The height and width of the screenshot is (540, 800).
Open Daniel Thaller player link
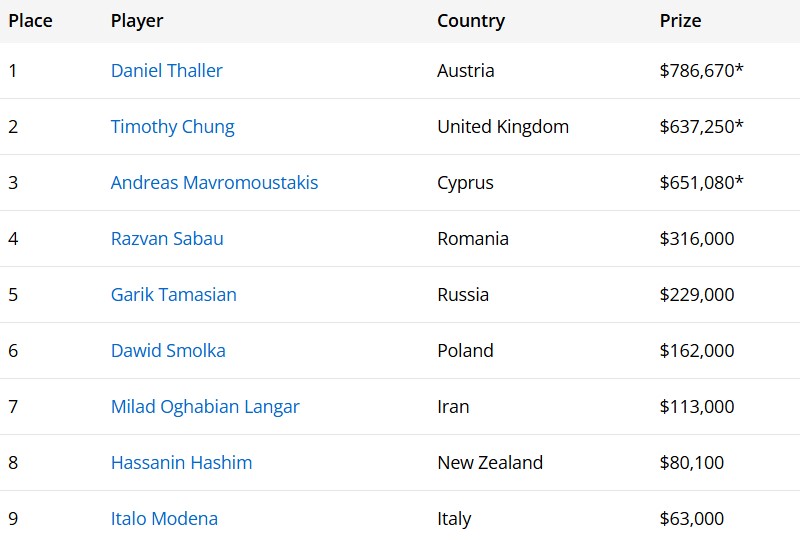(167, 70)
